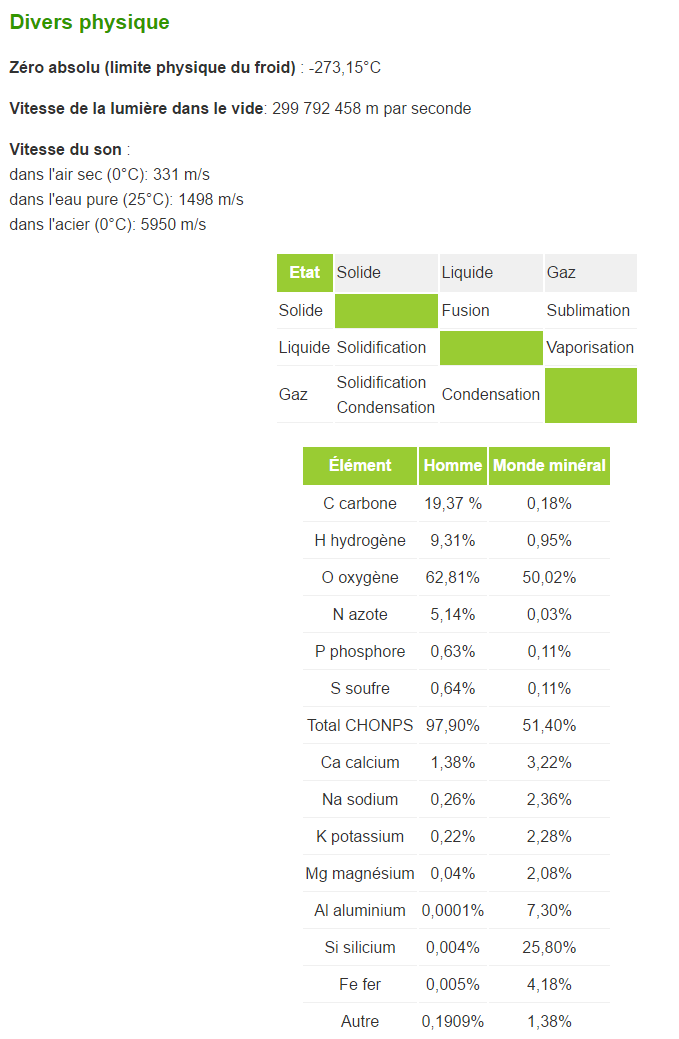Click the 62,81% oxygen value

452,578
